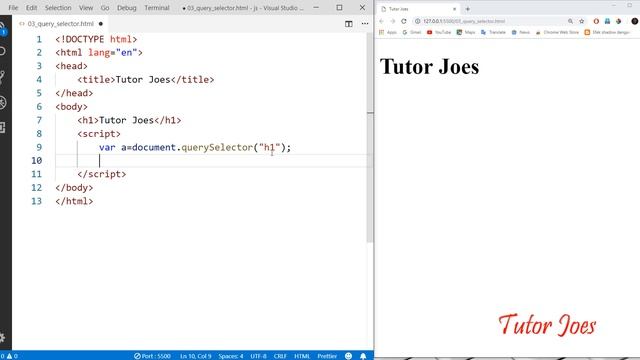640x360 pixels.
Task: Open the Go menu
Action: tap(105, 8)
